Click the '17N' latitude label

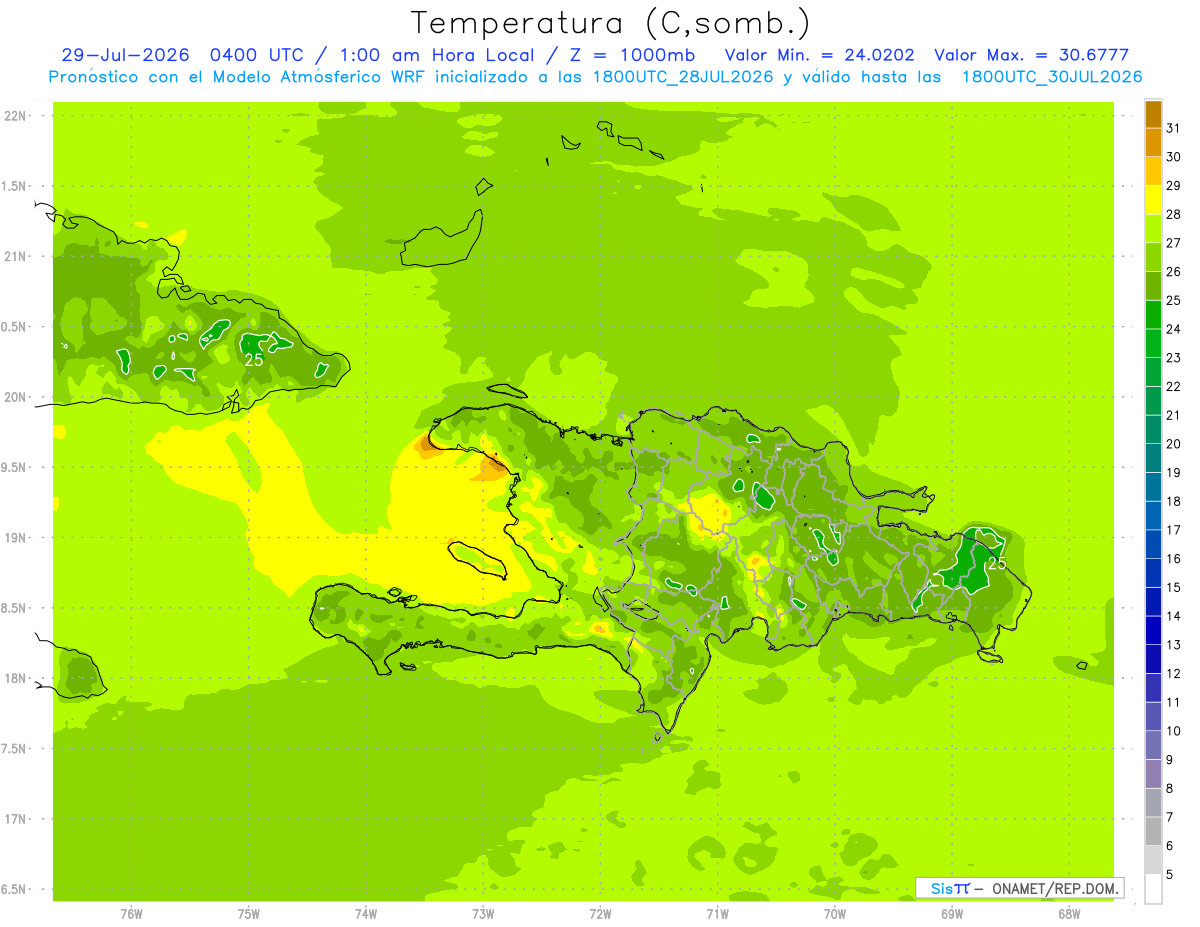[14, 819]
